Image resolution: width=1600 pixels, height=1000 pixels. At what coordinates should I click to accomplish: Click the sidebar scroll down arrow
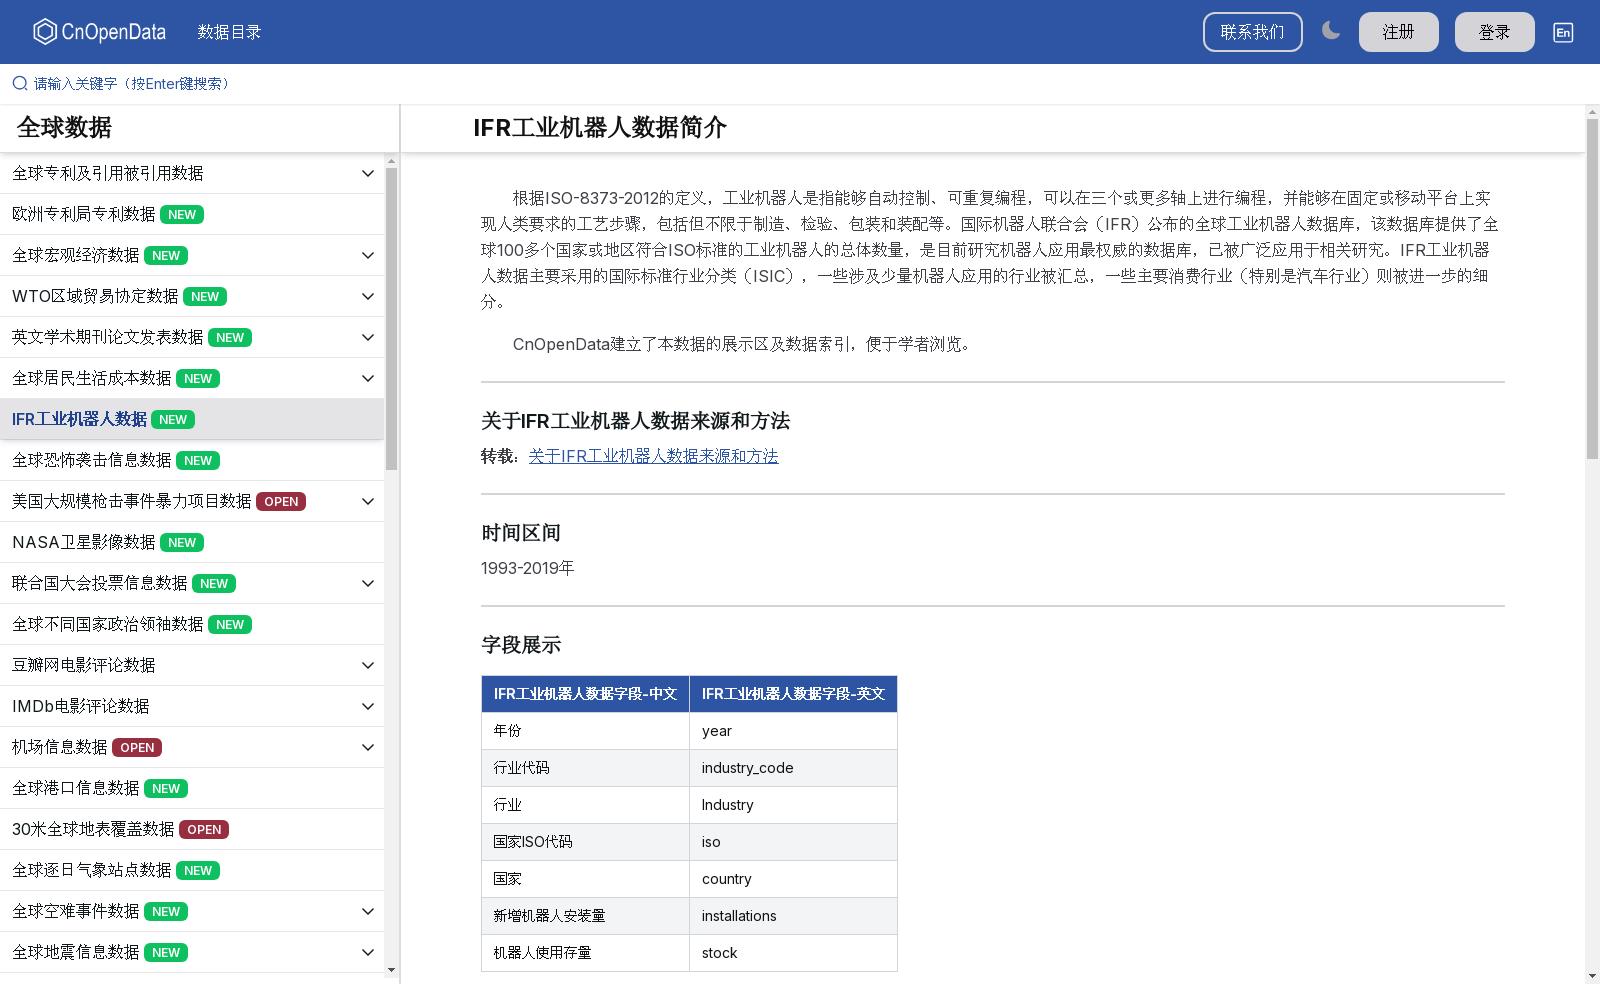pyautogui.click(x=391, y=969)
